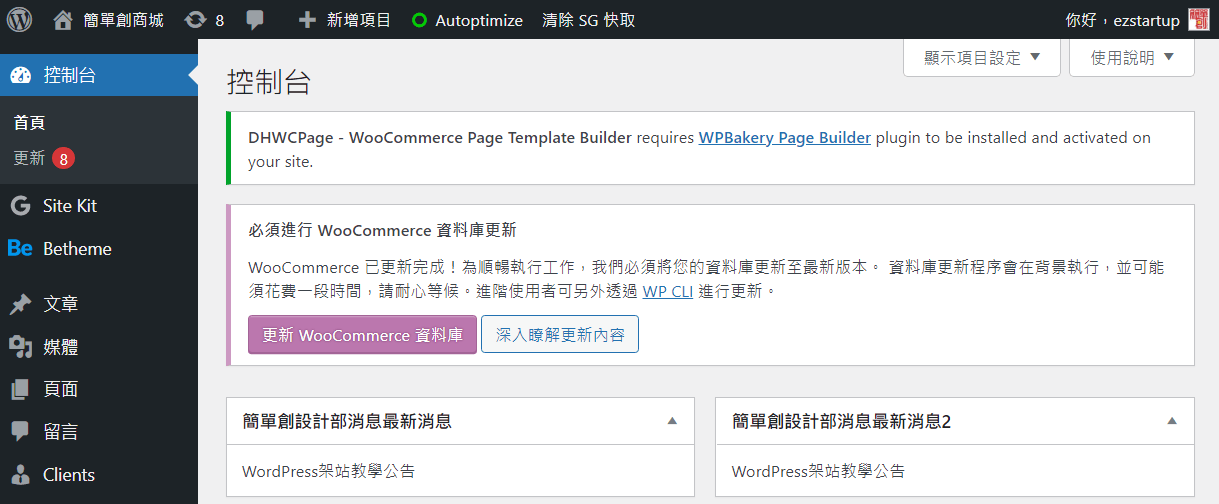
Task: Collapse the 簡單創設計部消息最新消息 widget
Action: [x=672, y=421]
